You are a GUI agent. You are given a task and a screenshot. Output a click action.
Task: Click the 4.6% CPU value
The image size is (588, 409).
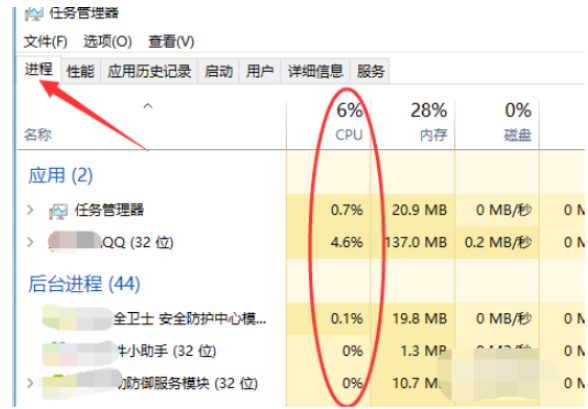point(347,243)
